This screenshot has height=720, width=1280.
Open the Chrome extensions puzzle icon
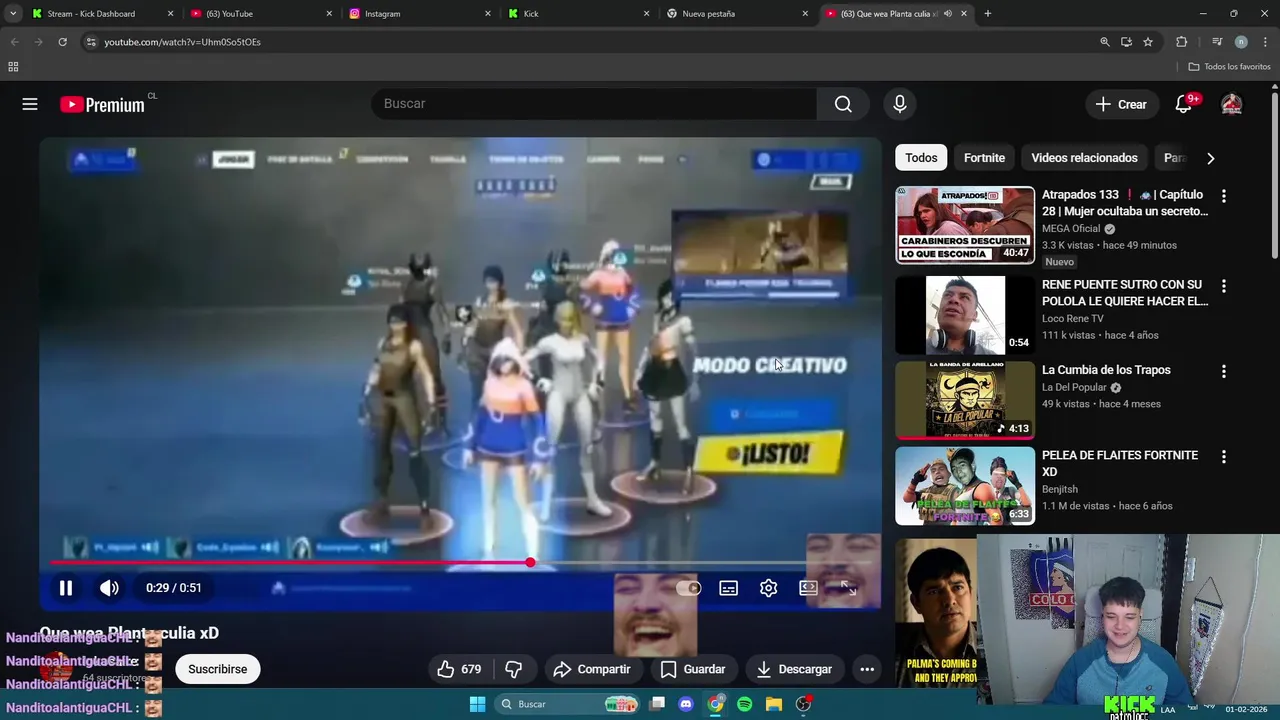pos(1182,42)
